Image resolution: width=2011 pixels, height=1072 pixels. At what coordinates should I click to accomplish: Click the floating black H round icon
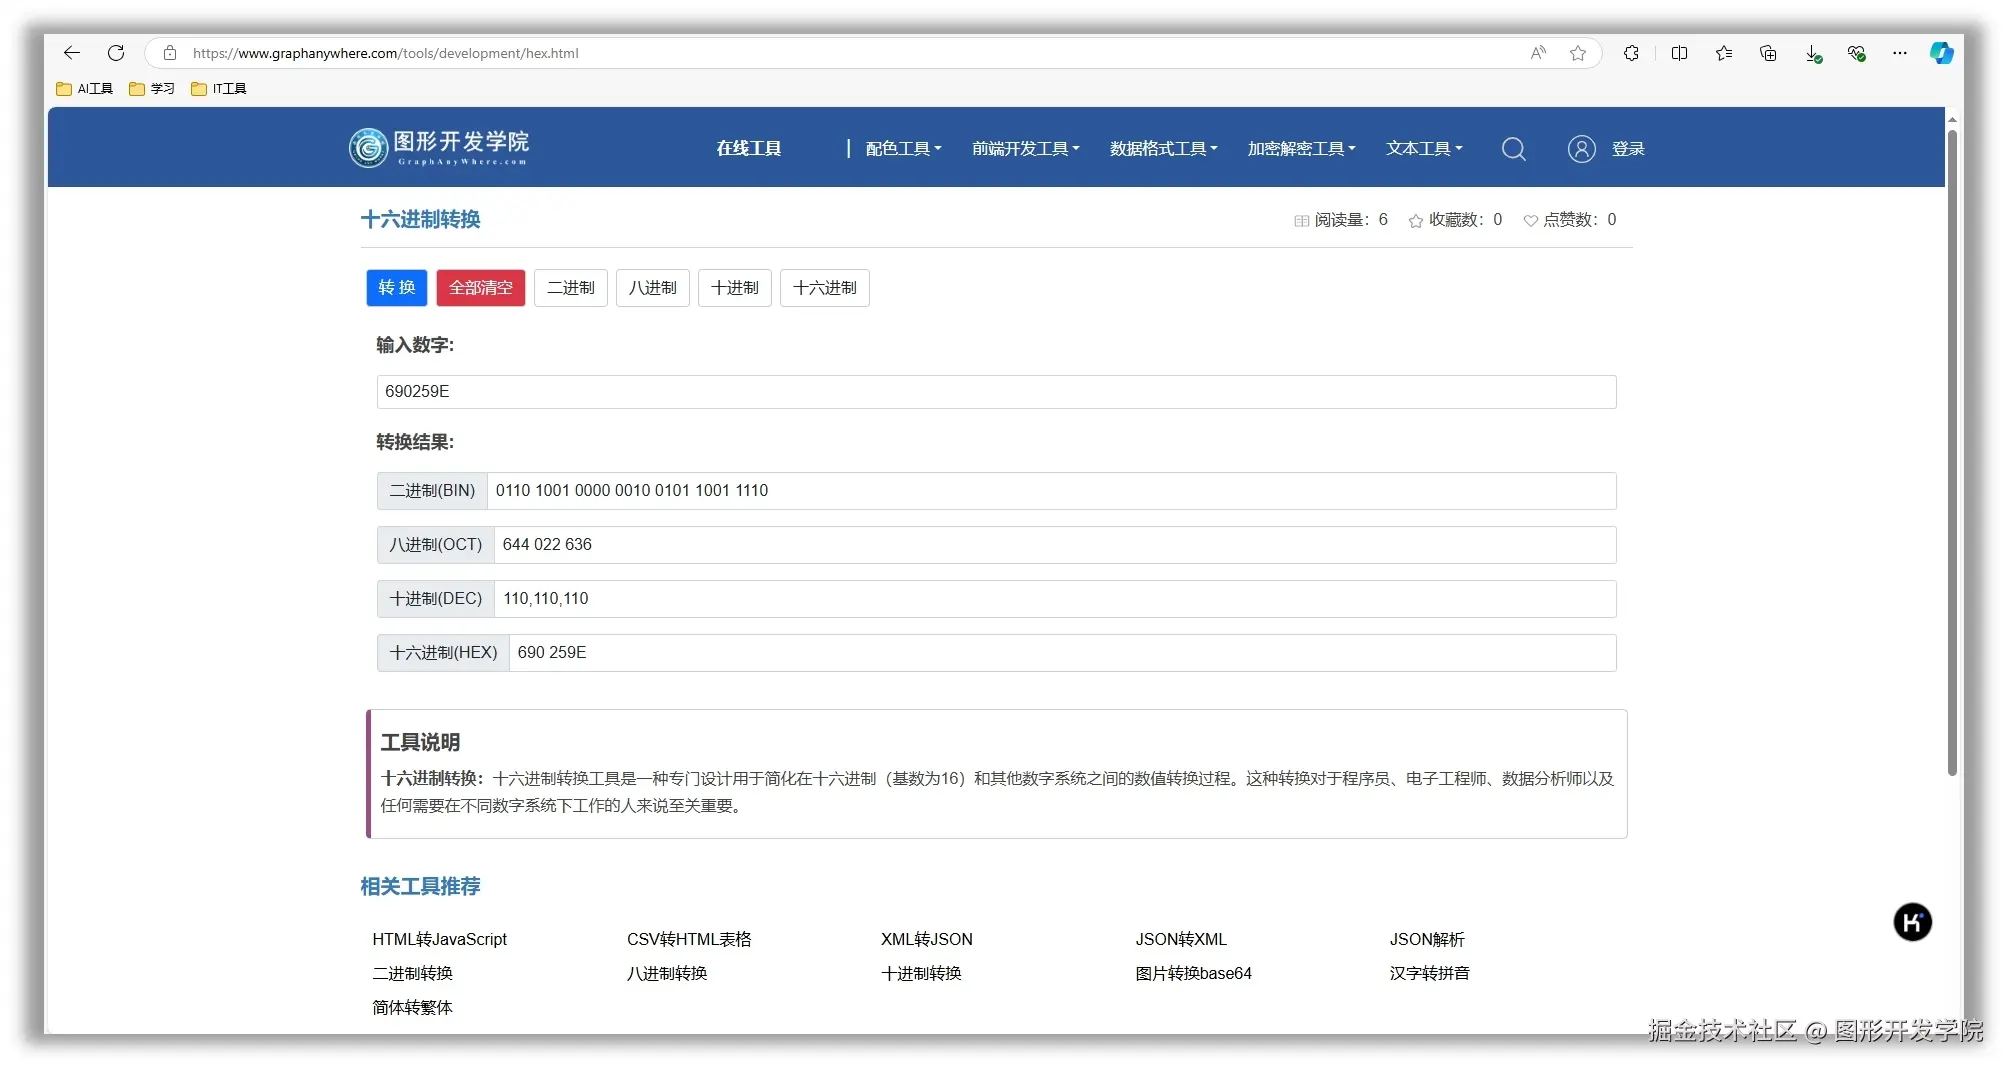coord(1912,922)
